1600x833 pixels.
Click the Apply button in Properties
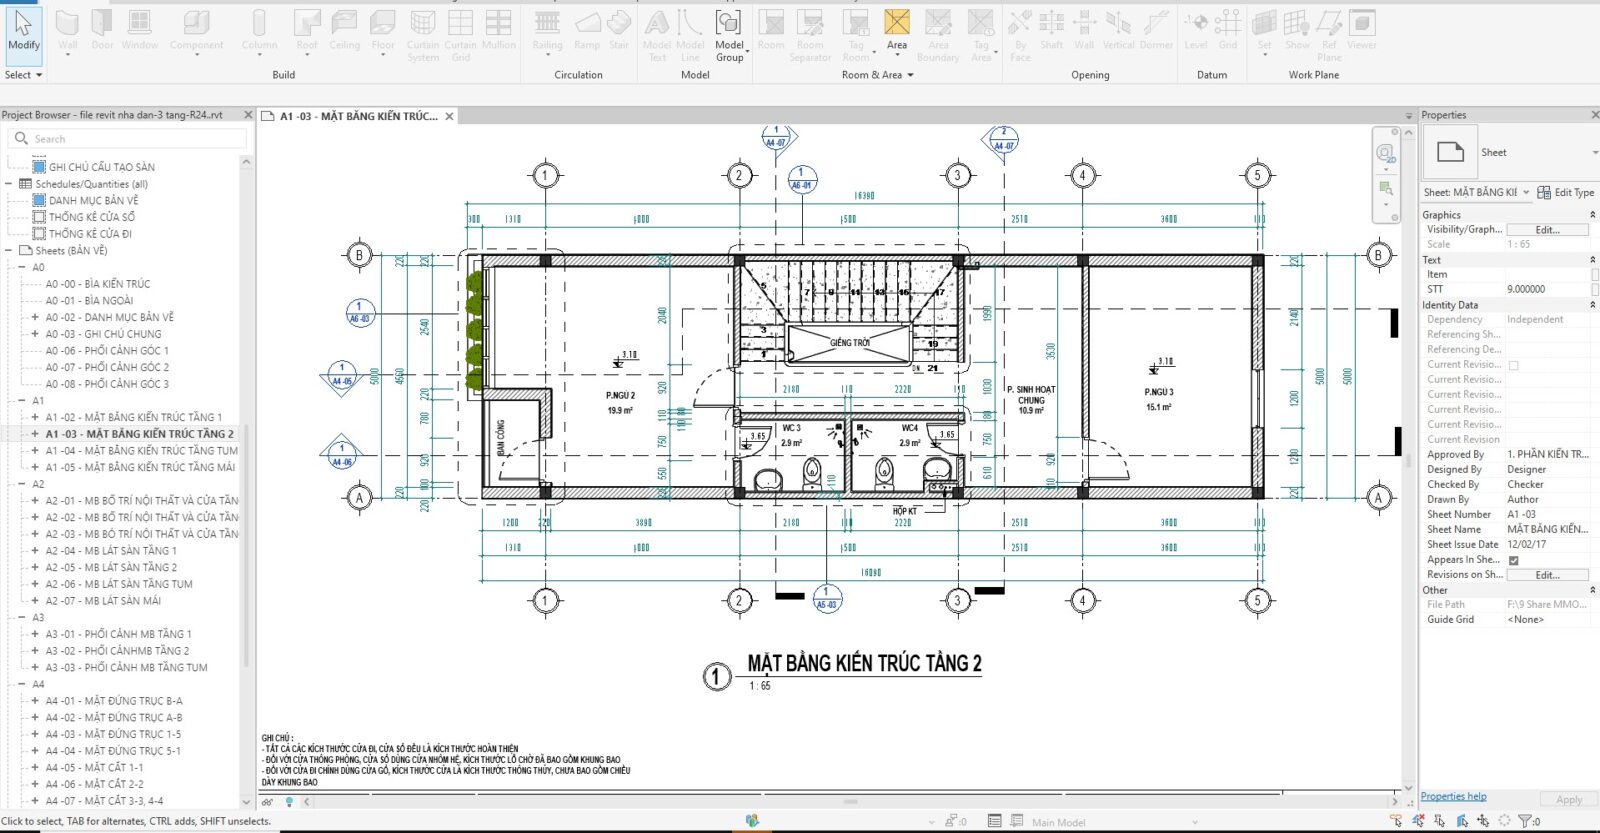click(1569, 799)
